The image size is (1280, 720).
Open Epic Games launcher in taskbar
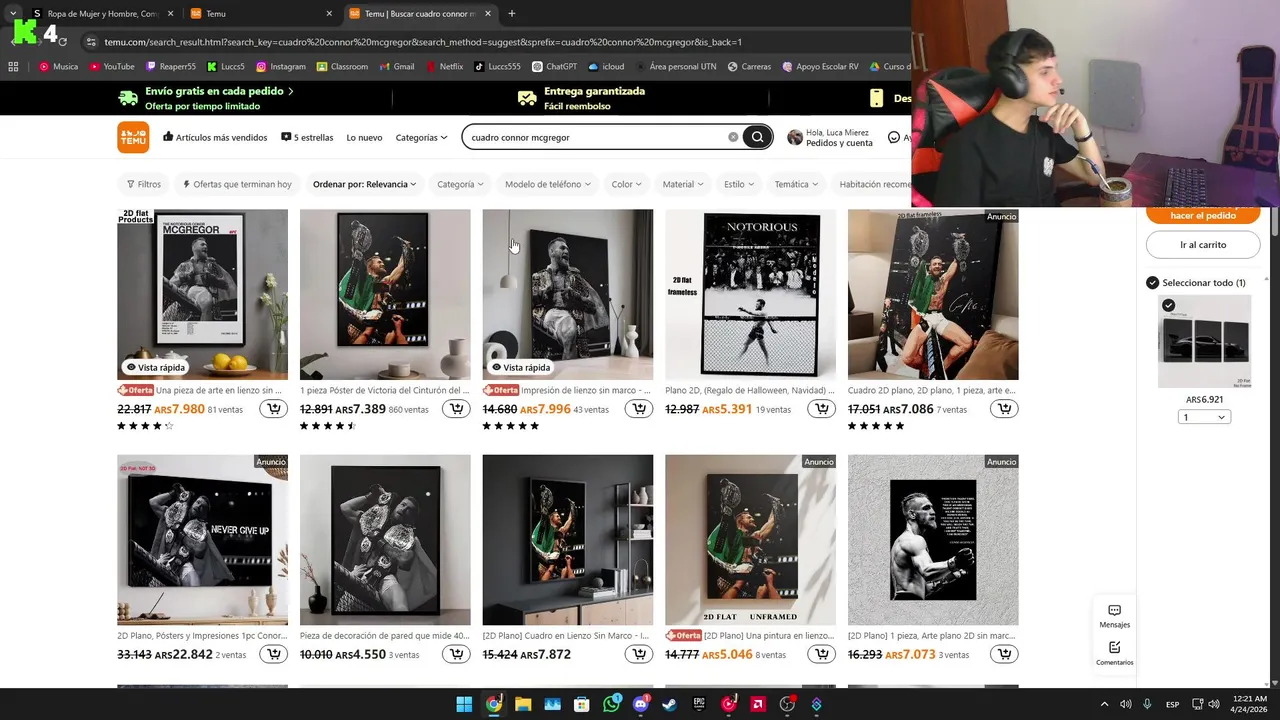tap(699, 704)
